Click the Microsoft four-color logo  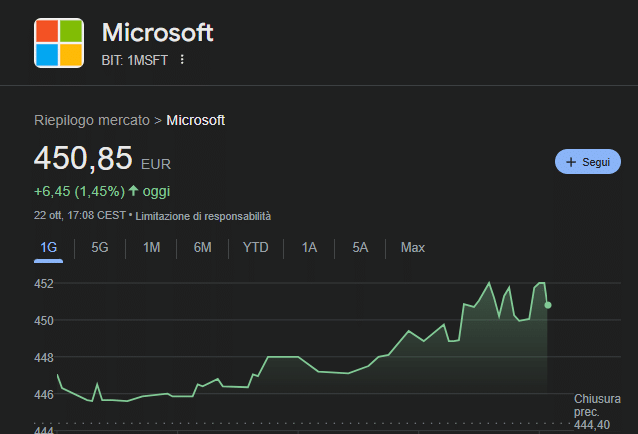point(59,43)
